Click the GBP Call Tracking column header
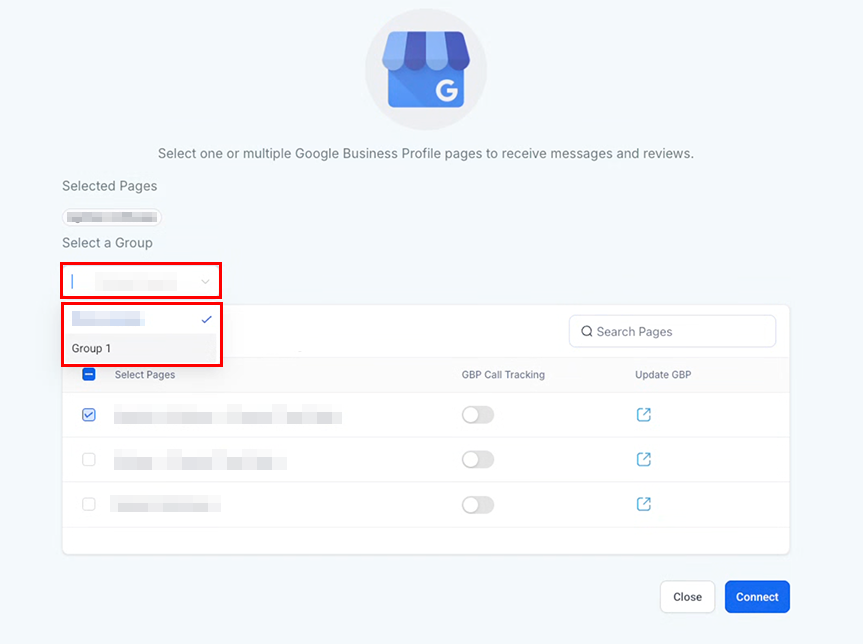 [x=503, y=375]
